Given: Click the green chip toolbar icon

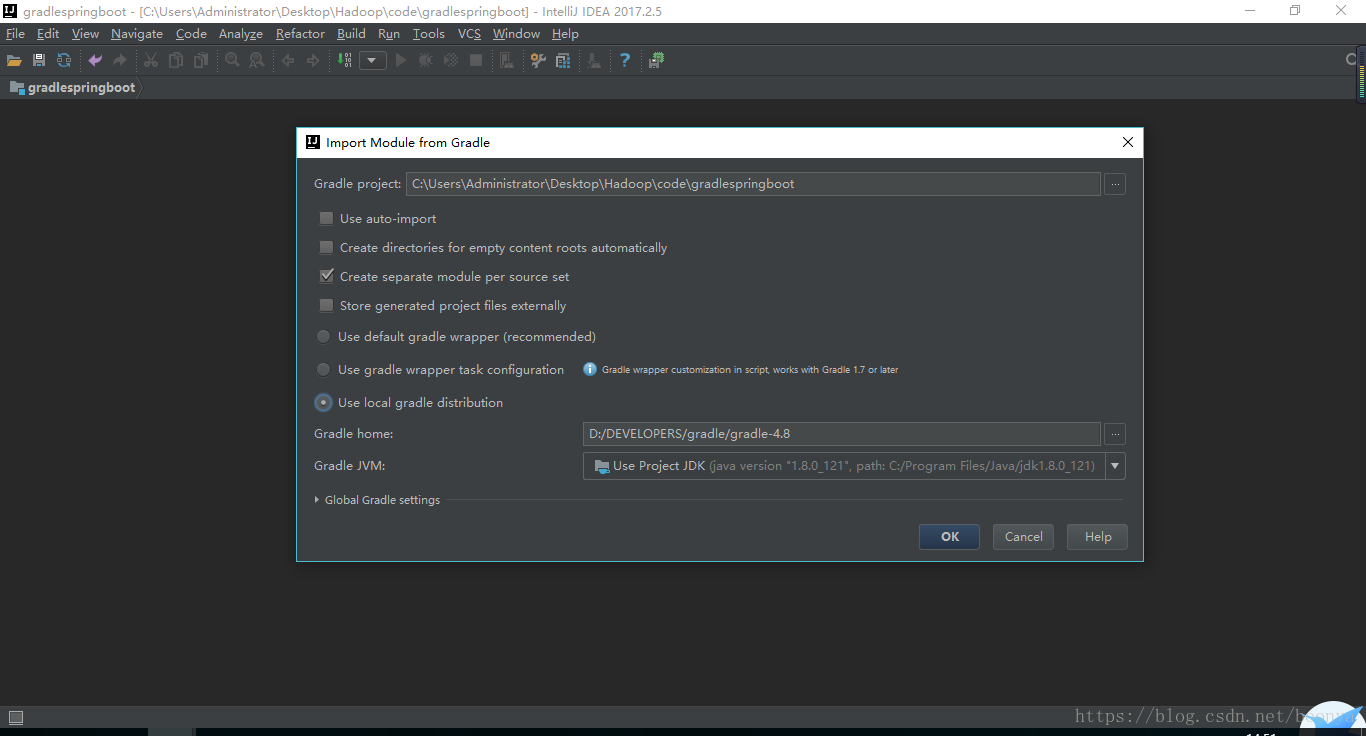Looking at the screenshot, I should pyautogui.click(x=656, y=61).
